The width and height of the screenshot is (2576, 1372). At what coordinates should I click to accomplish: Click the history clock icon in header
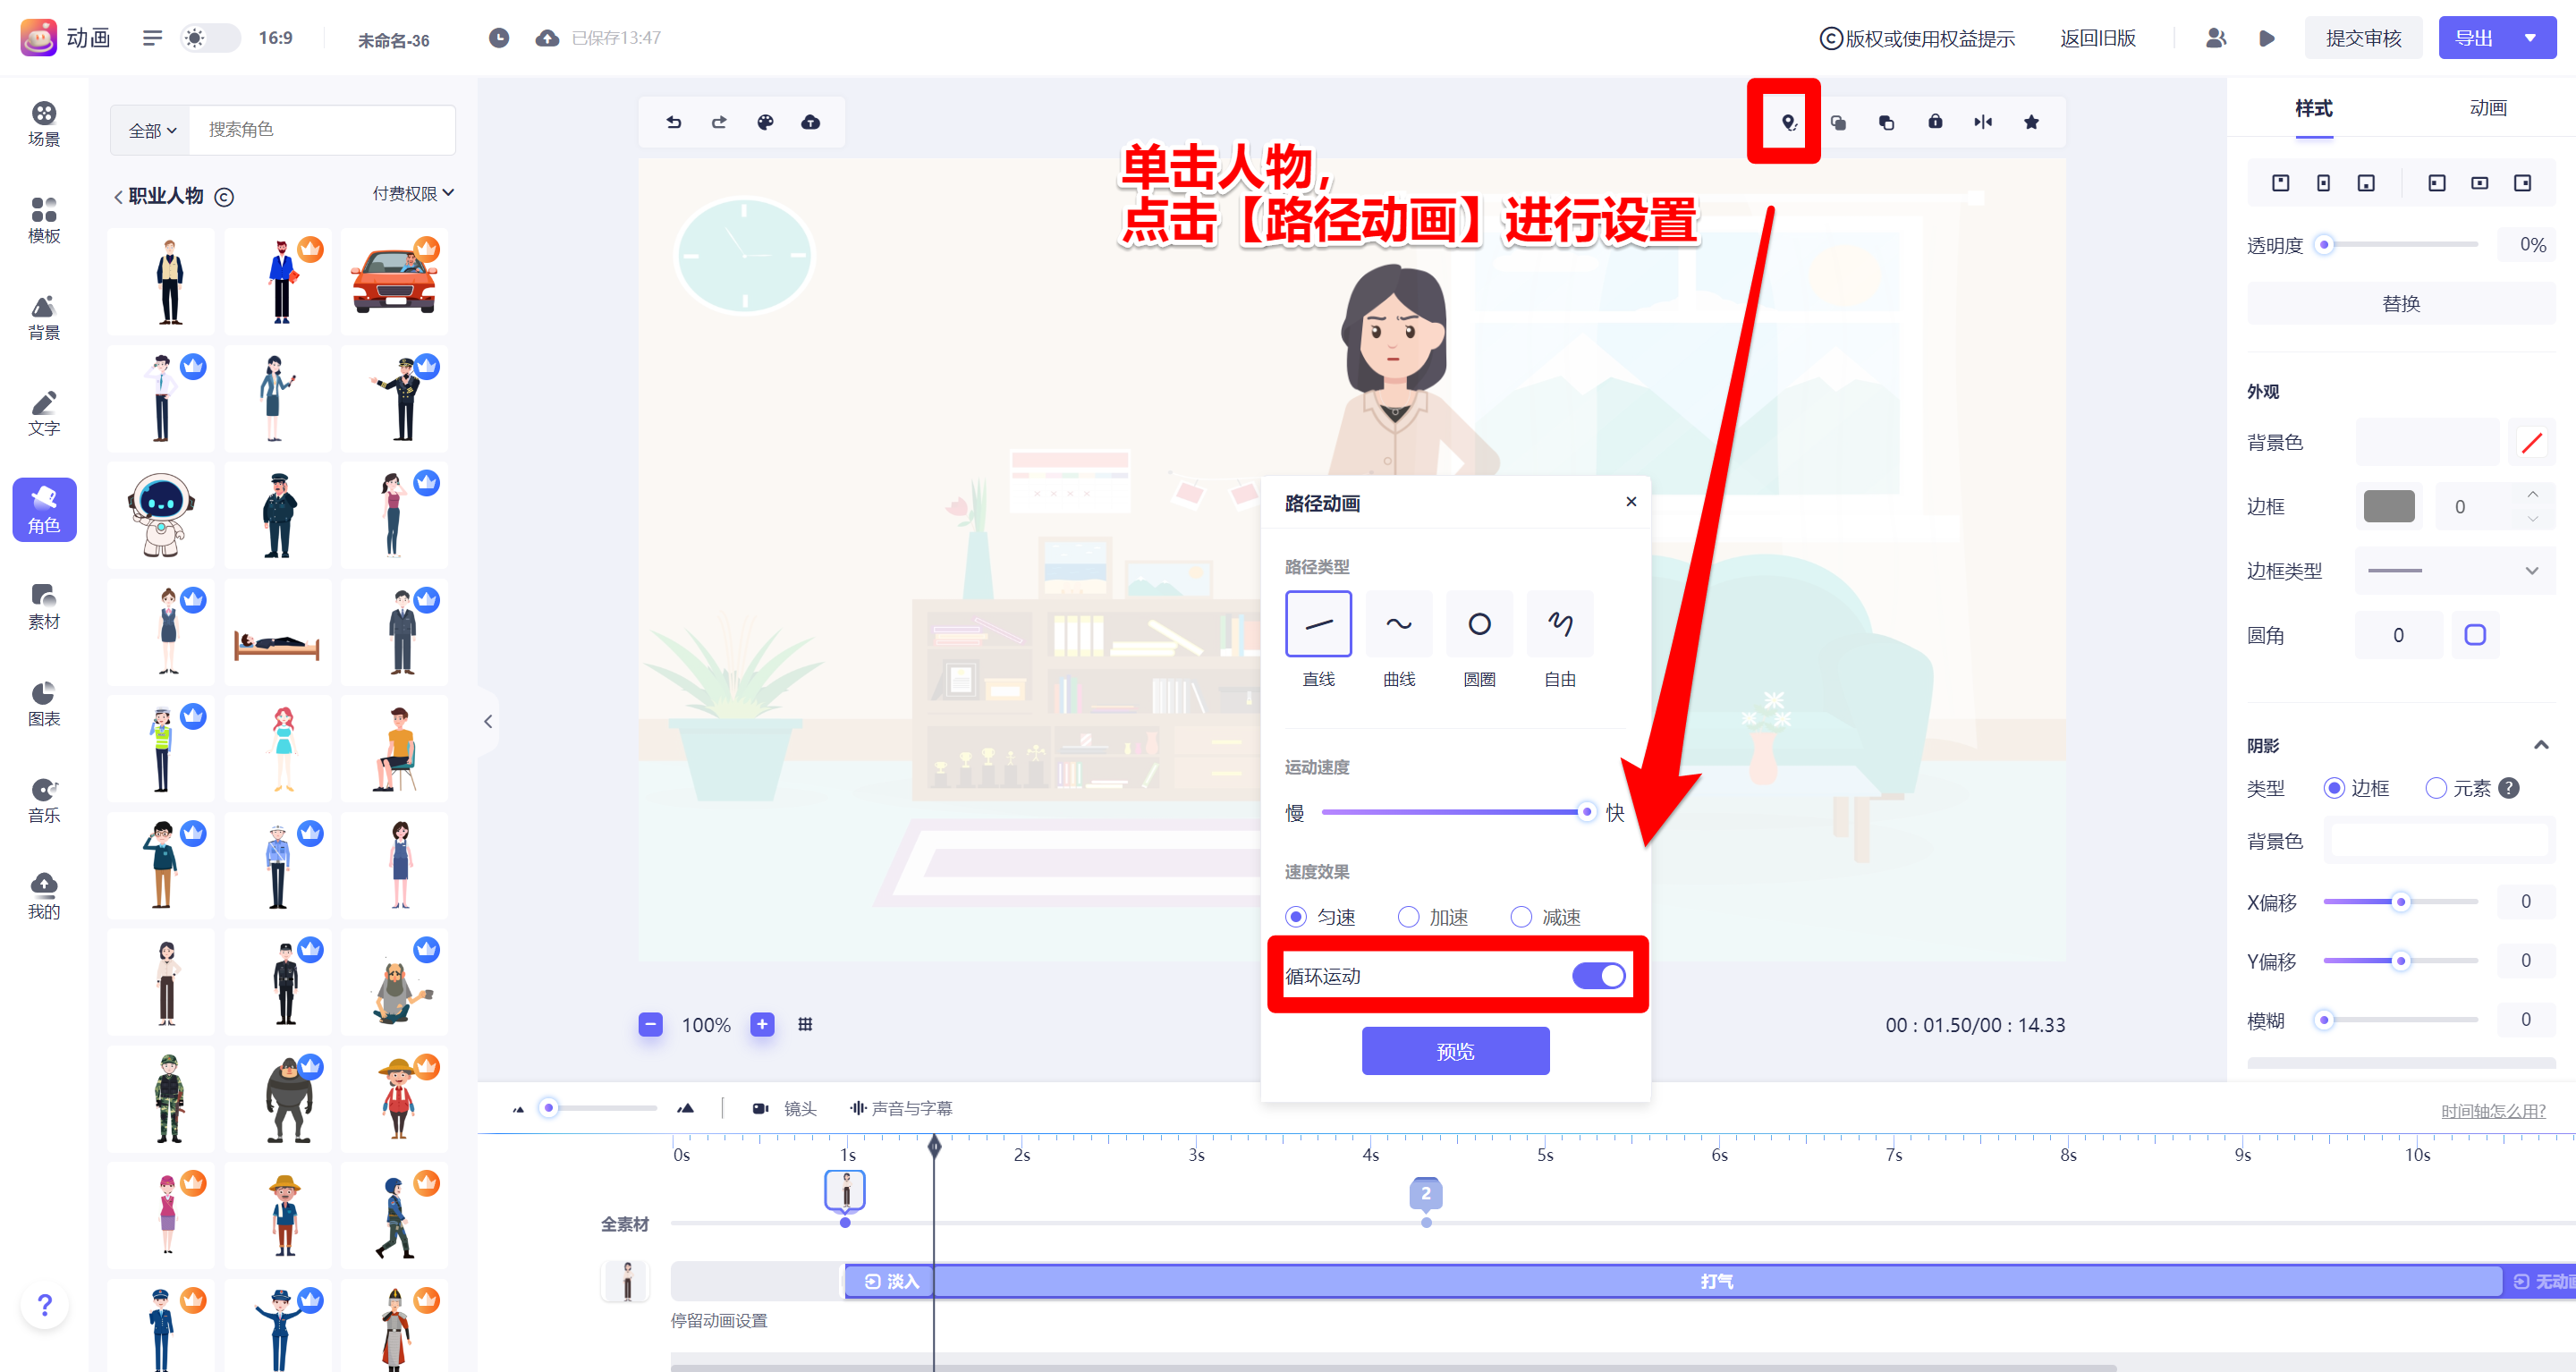pyautogui.click(x=499, y=38)
